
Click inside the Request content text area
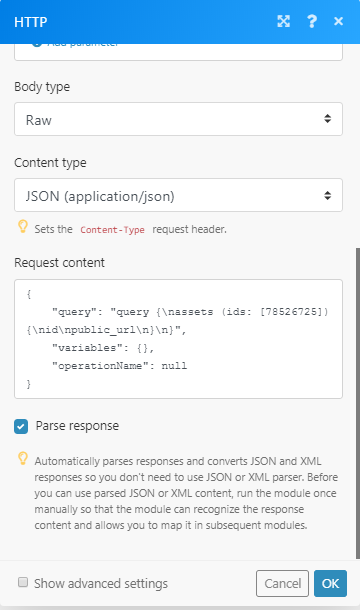click(178, 339)
